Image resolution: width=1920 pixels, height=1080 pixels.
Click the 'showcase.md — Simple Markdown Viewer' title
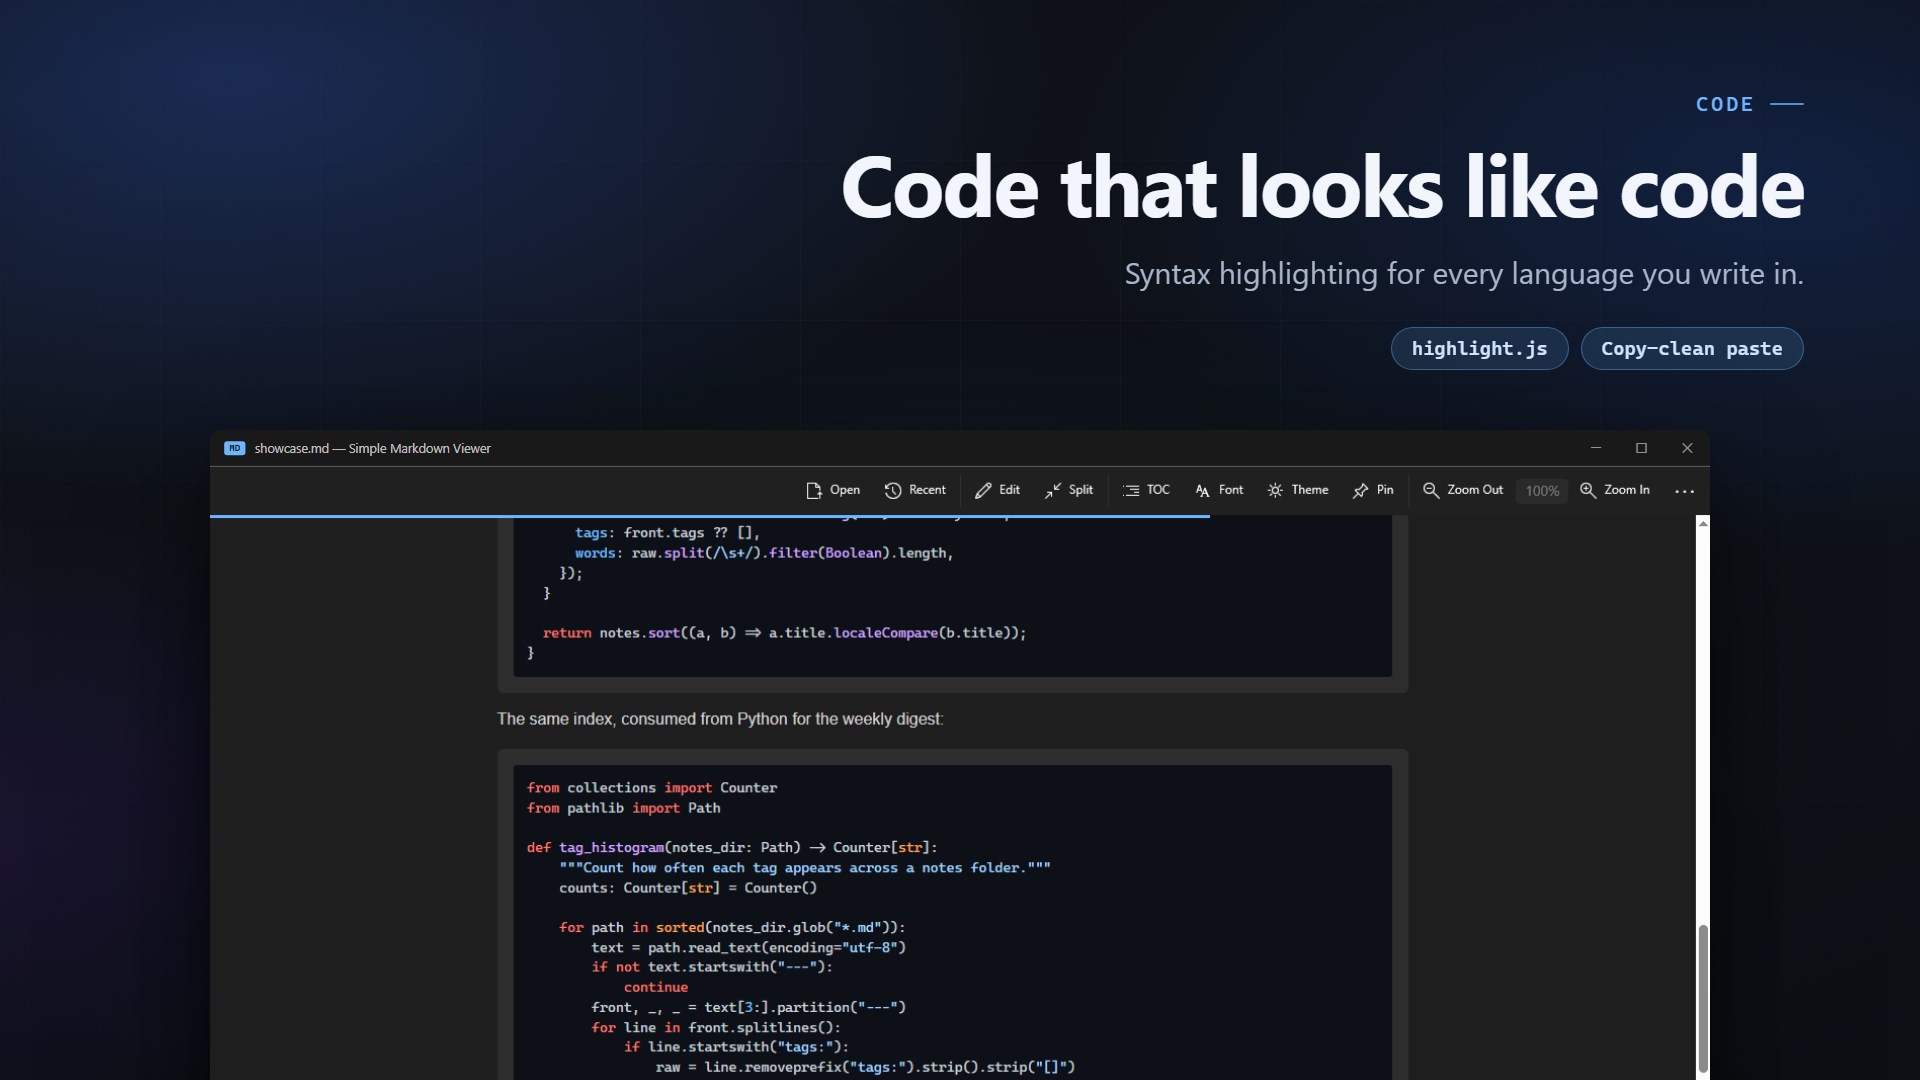click(372, 448)
